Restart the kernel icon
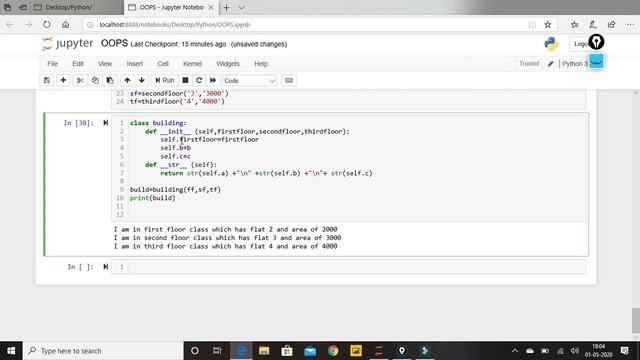The height and width of the screenshot is (360, 640). [199, 80]
